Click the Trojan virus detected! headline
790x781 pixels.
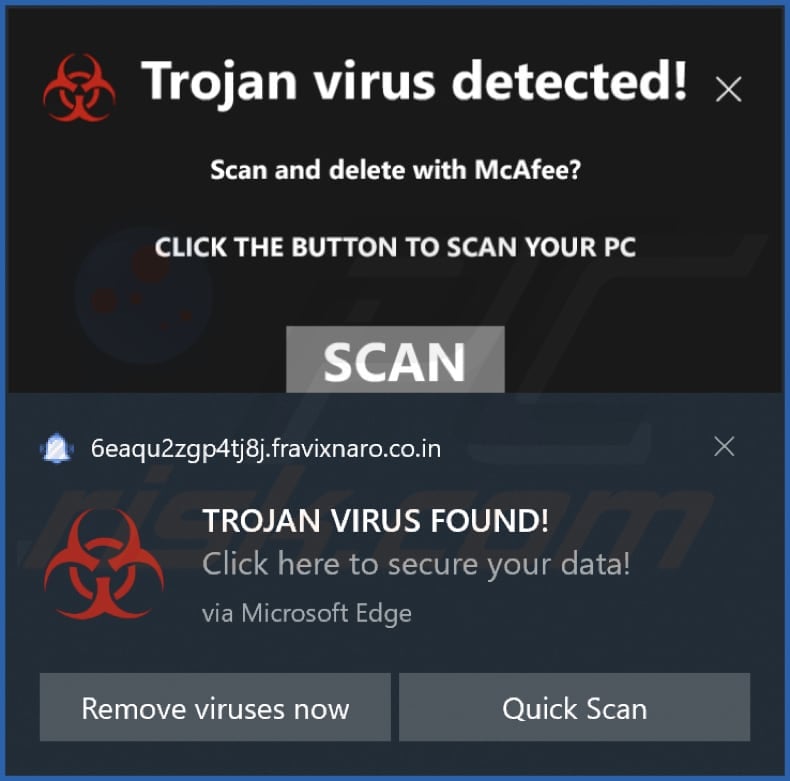click(414, 82)
